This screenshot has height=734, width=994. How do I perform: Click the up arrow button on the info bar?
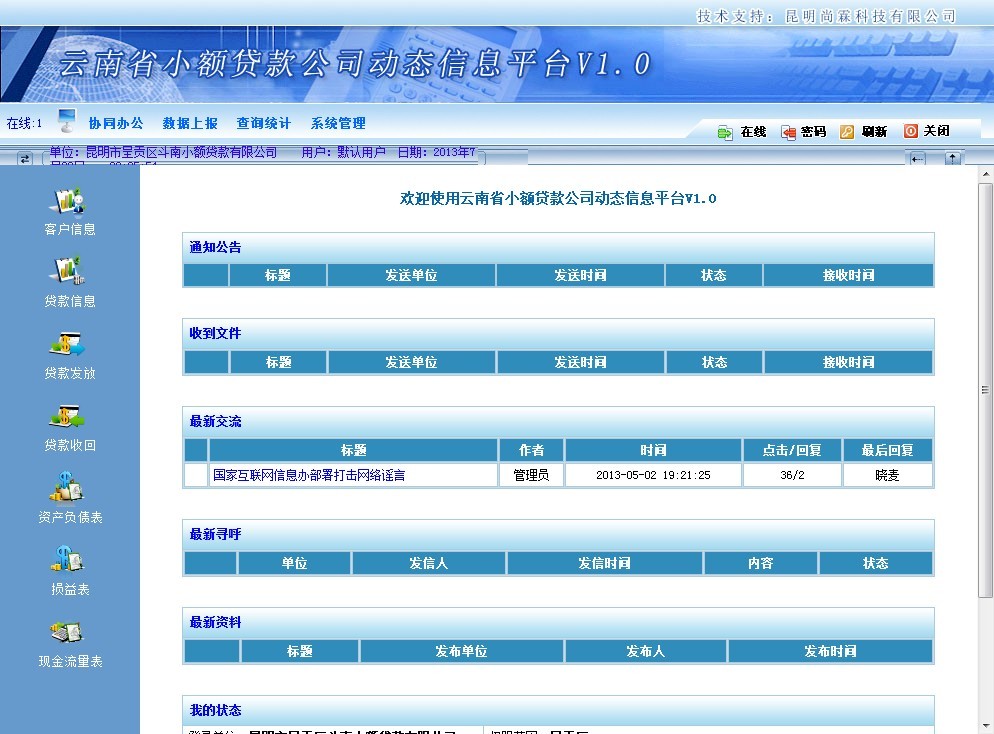point(953,158)
